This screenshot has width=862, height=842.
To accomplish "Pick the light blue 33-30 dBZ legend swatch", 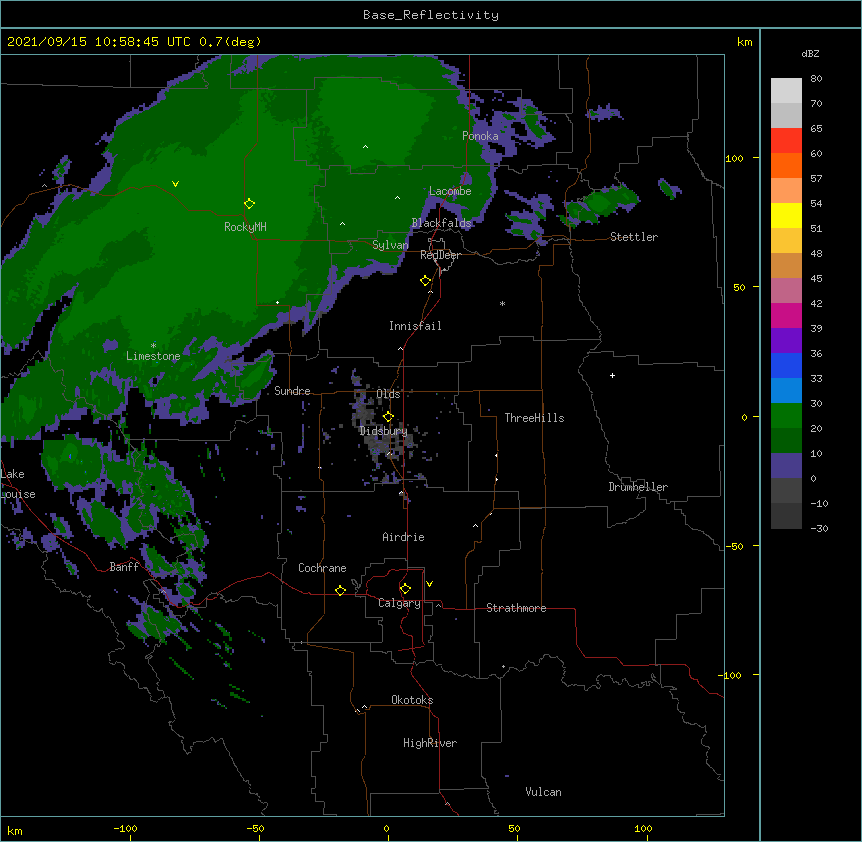I will coord(786,390).
